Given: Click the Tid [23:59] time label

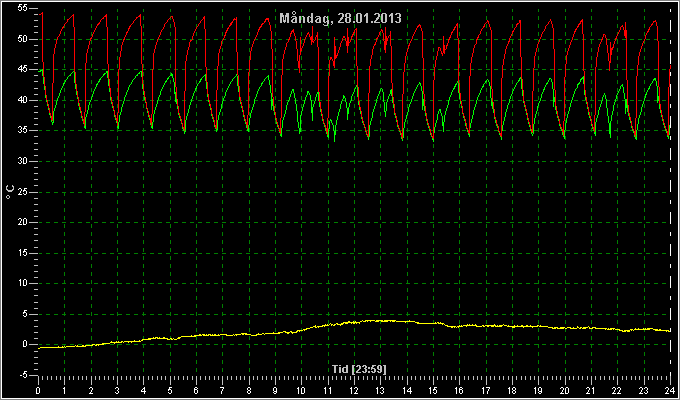Looking at the screenshot, I should (x=359, y=369).
